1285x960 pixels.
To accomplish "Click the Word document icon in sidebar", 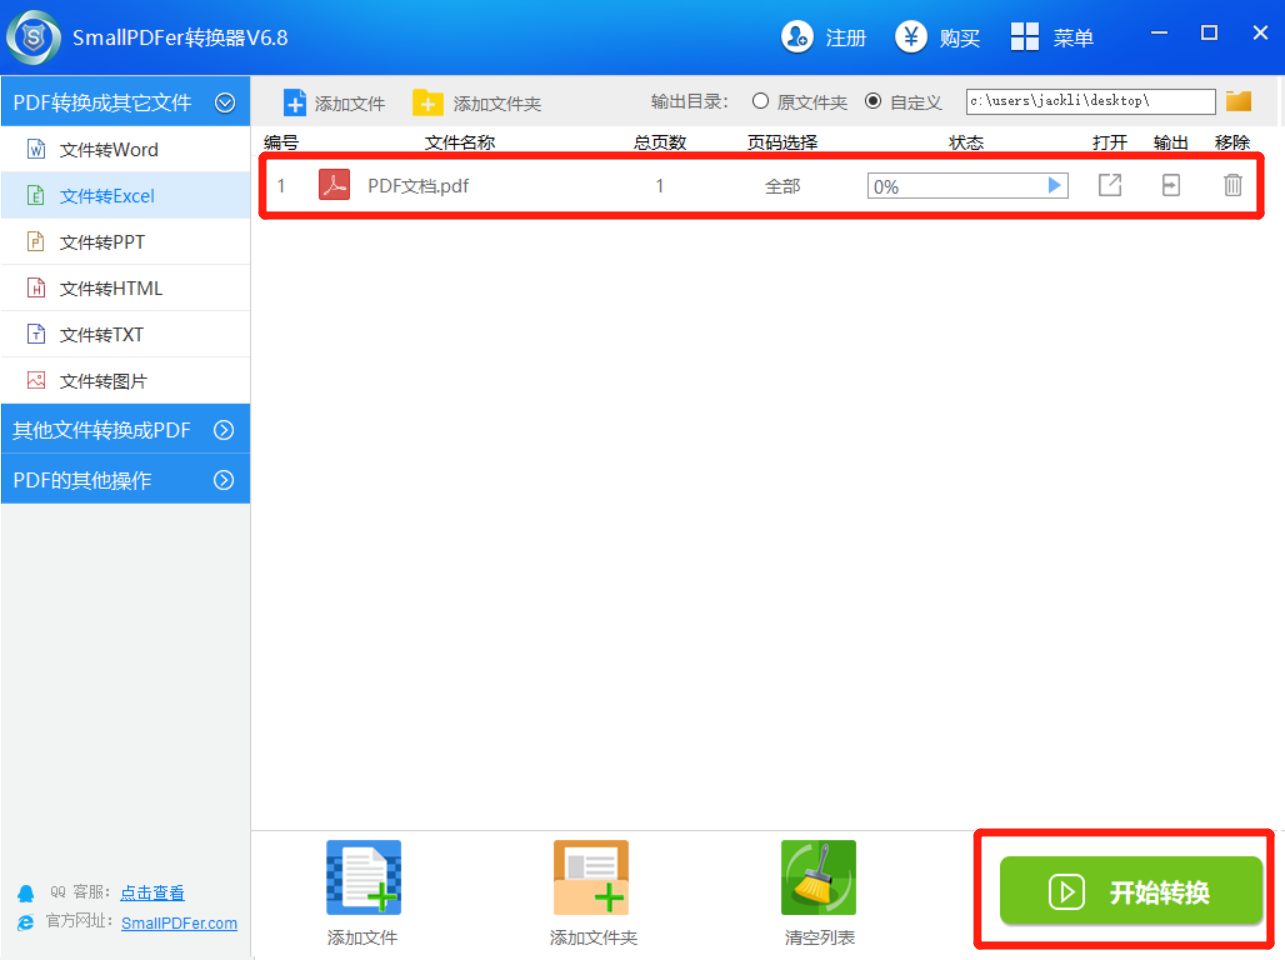I will (36, 149).
